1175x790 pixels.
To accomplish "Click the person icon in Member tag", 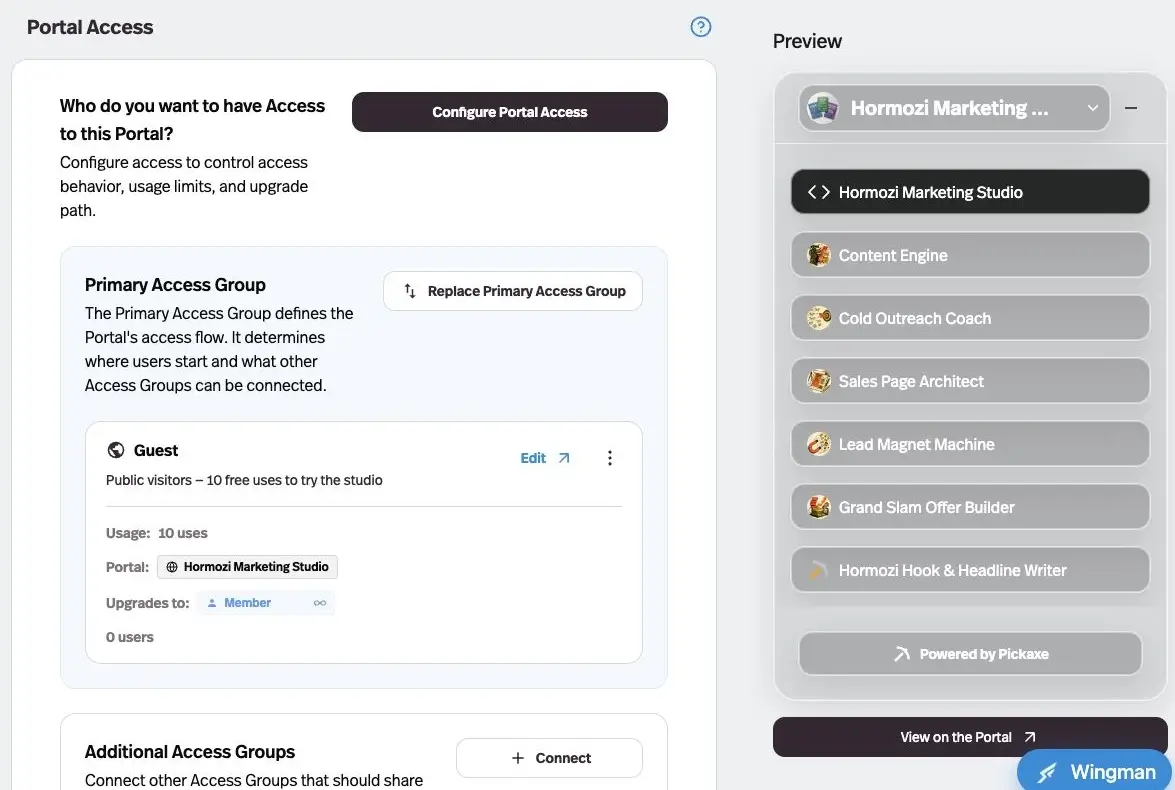I will tap(212, 603).
